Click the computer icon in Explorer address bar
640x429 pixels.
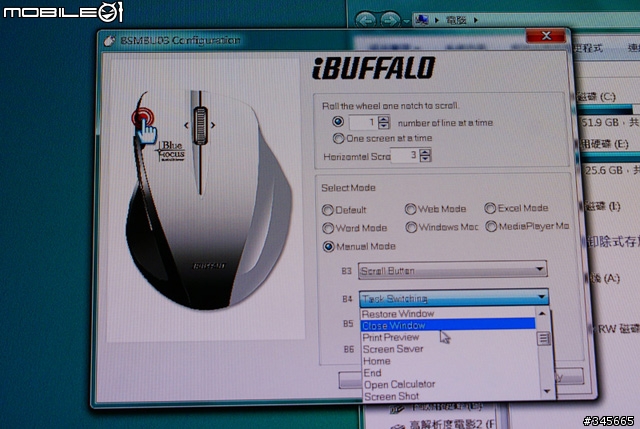(x=422, y=19)
